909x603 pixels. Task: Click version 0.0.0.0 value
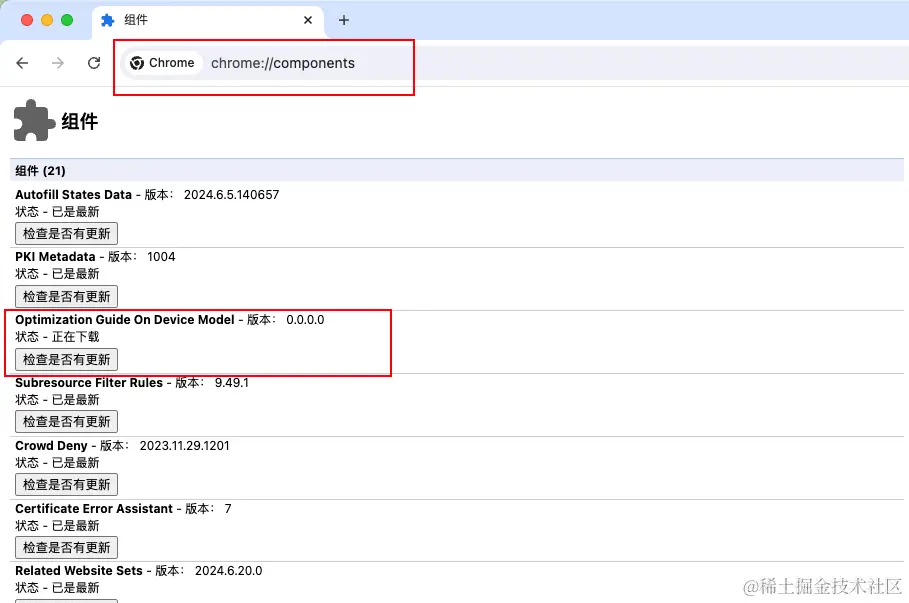tap(305, 319)
